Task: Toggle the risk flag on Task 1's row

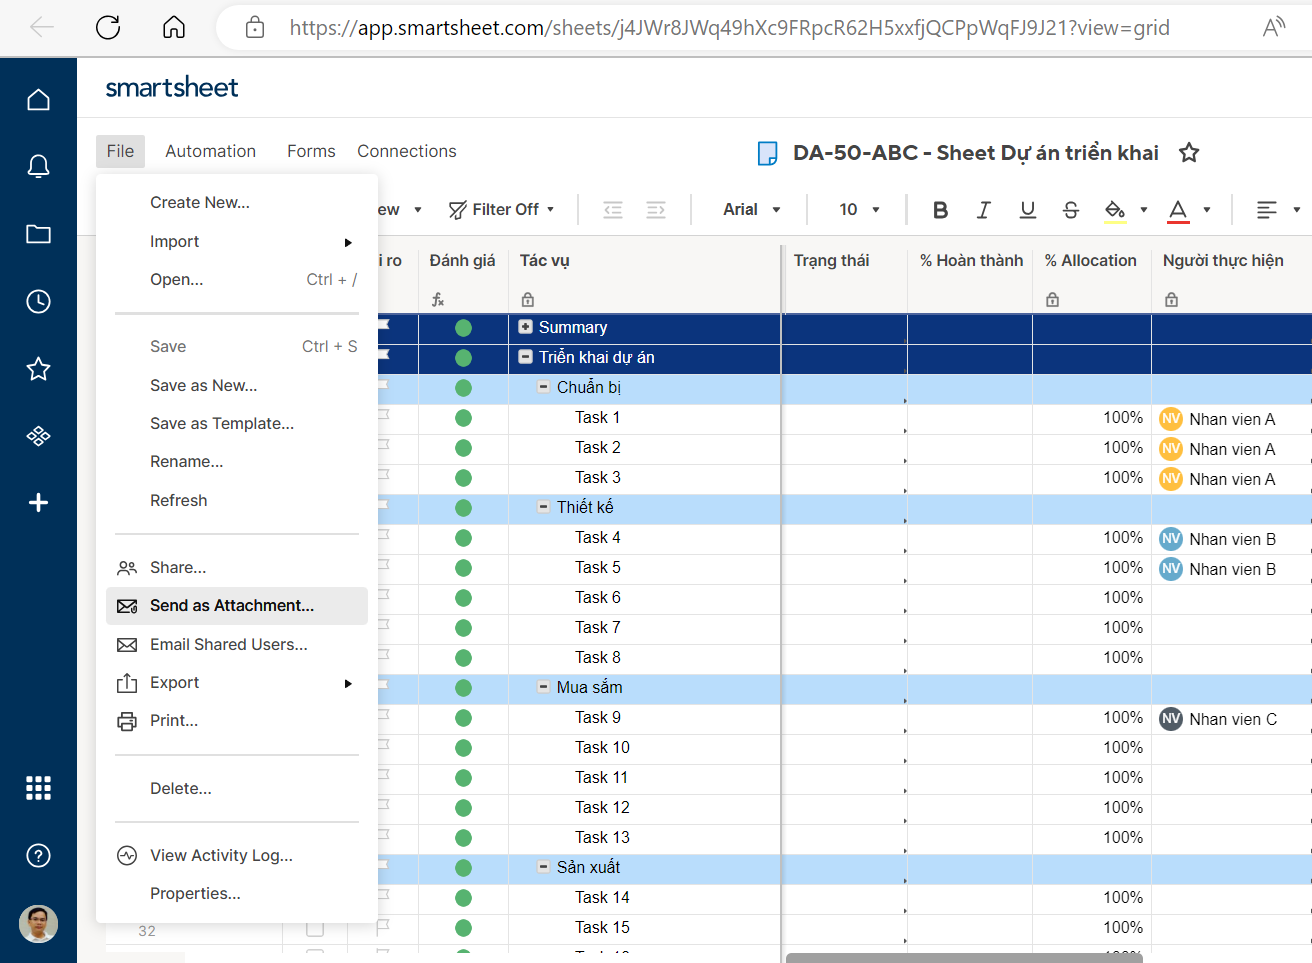Action: 385,418
